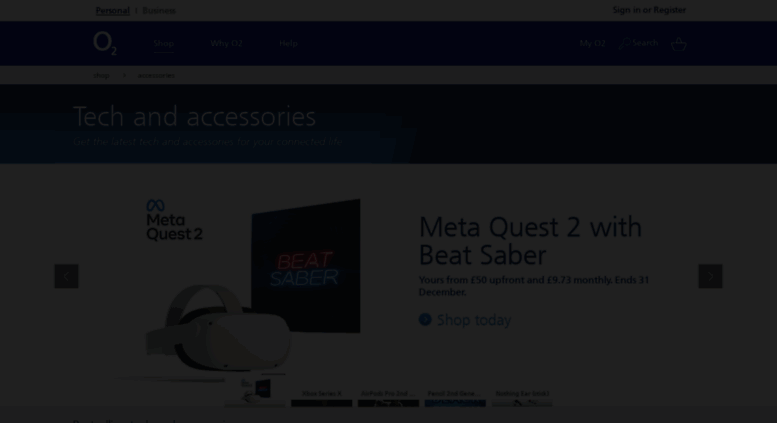Image resolution: width=777 pixels, height=423 pixels.
Task: Click Sign in or Register
Action: pos(649,10)
